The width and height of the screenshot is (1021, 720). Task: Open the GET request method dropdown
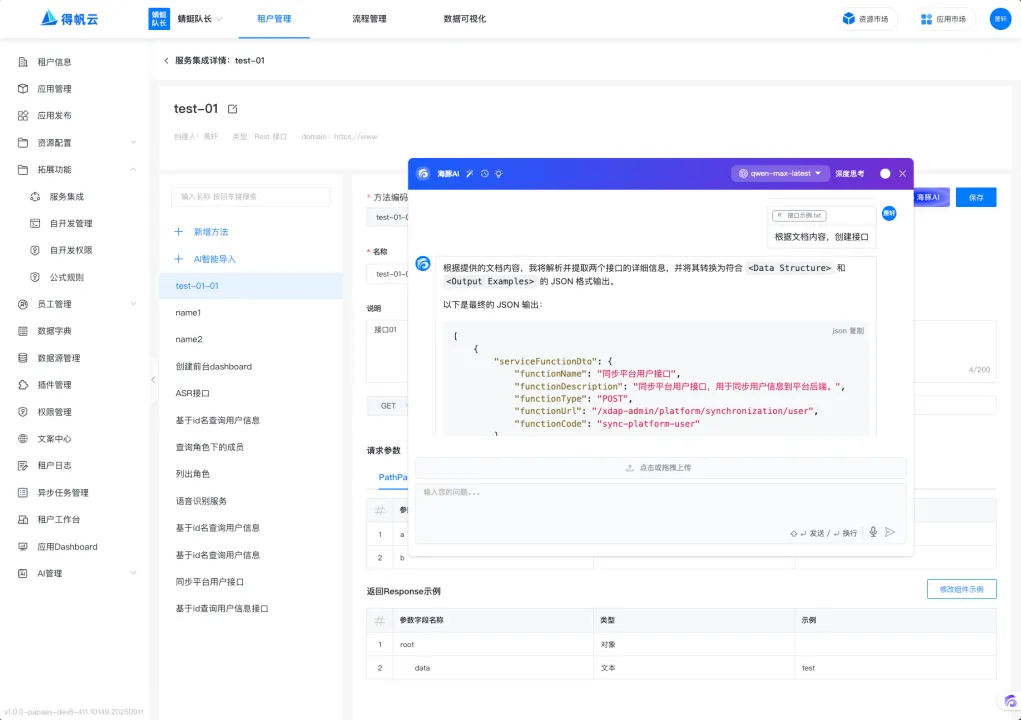tap(389, 406)
